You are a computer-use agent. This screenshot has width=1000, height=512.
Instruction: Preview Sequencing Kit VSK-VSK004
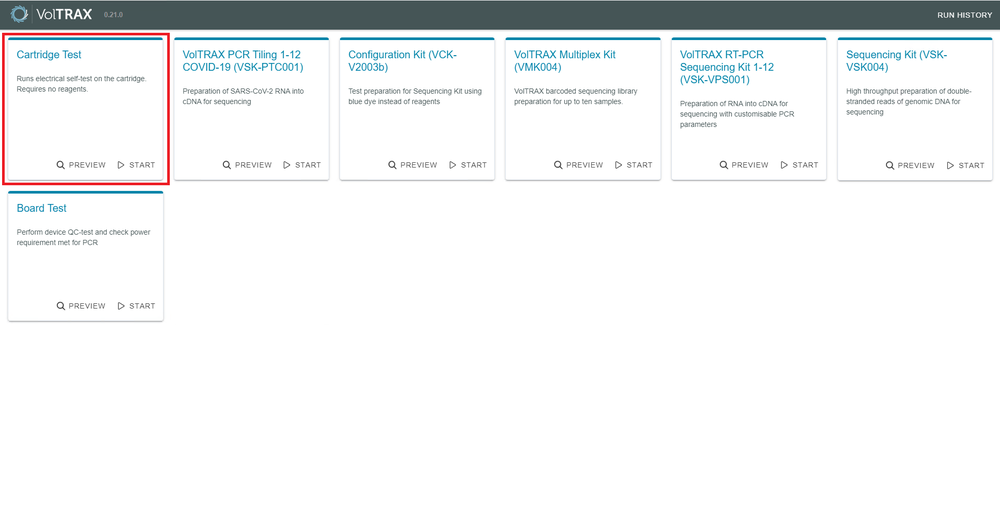910,165
